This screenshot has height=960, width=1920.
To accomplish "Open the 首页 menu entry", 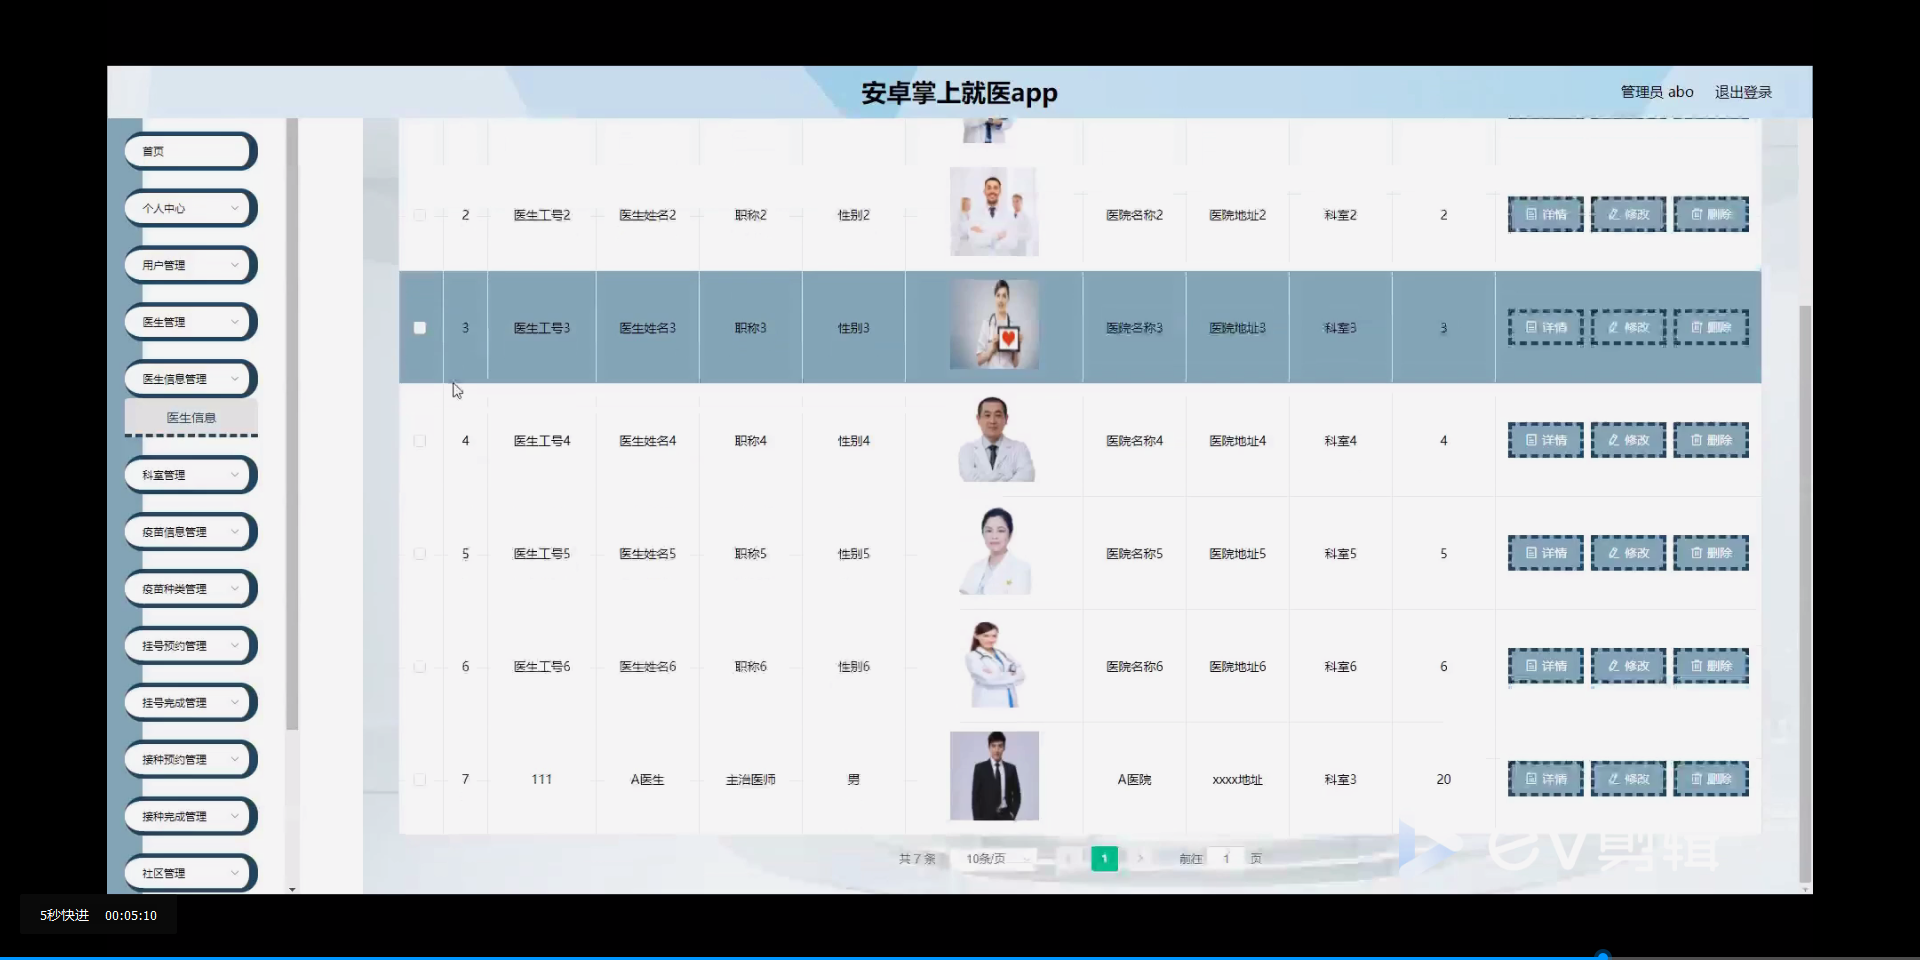I will (189, 150).
